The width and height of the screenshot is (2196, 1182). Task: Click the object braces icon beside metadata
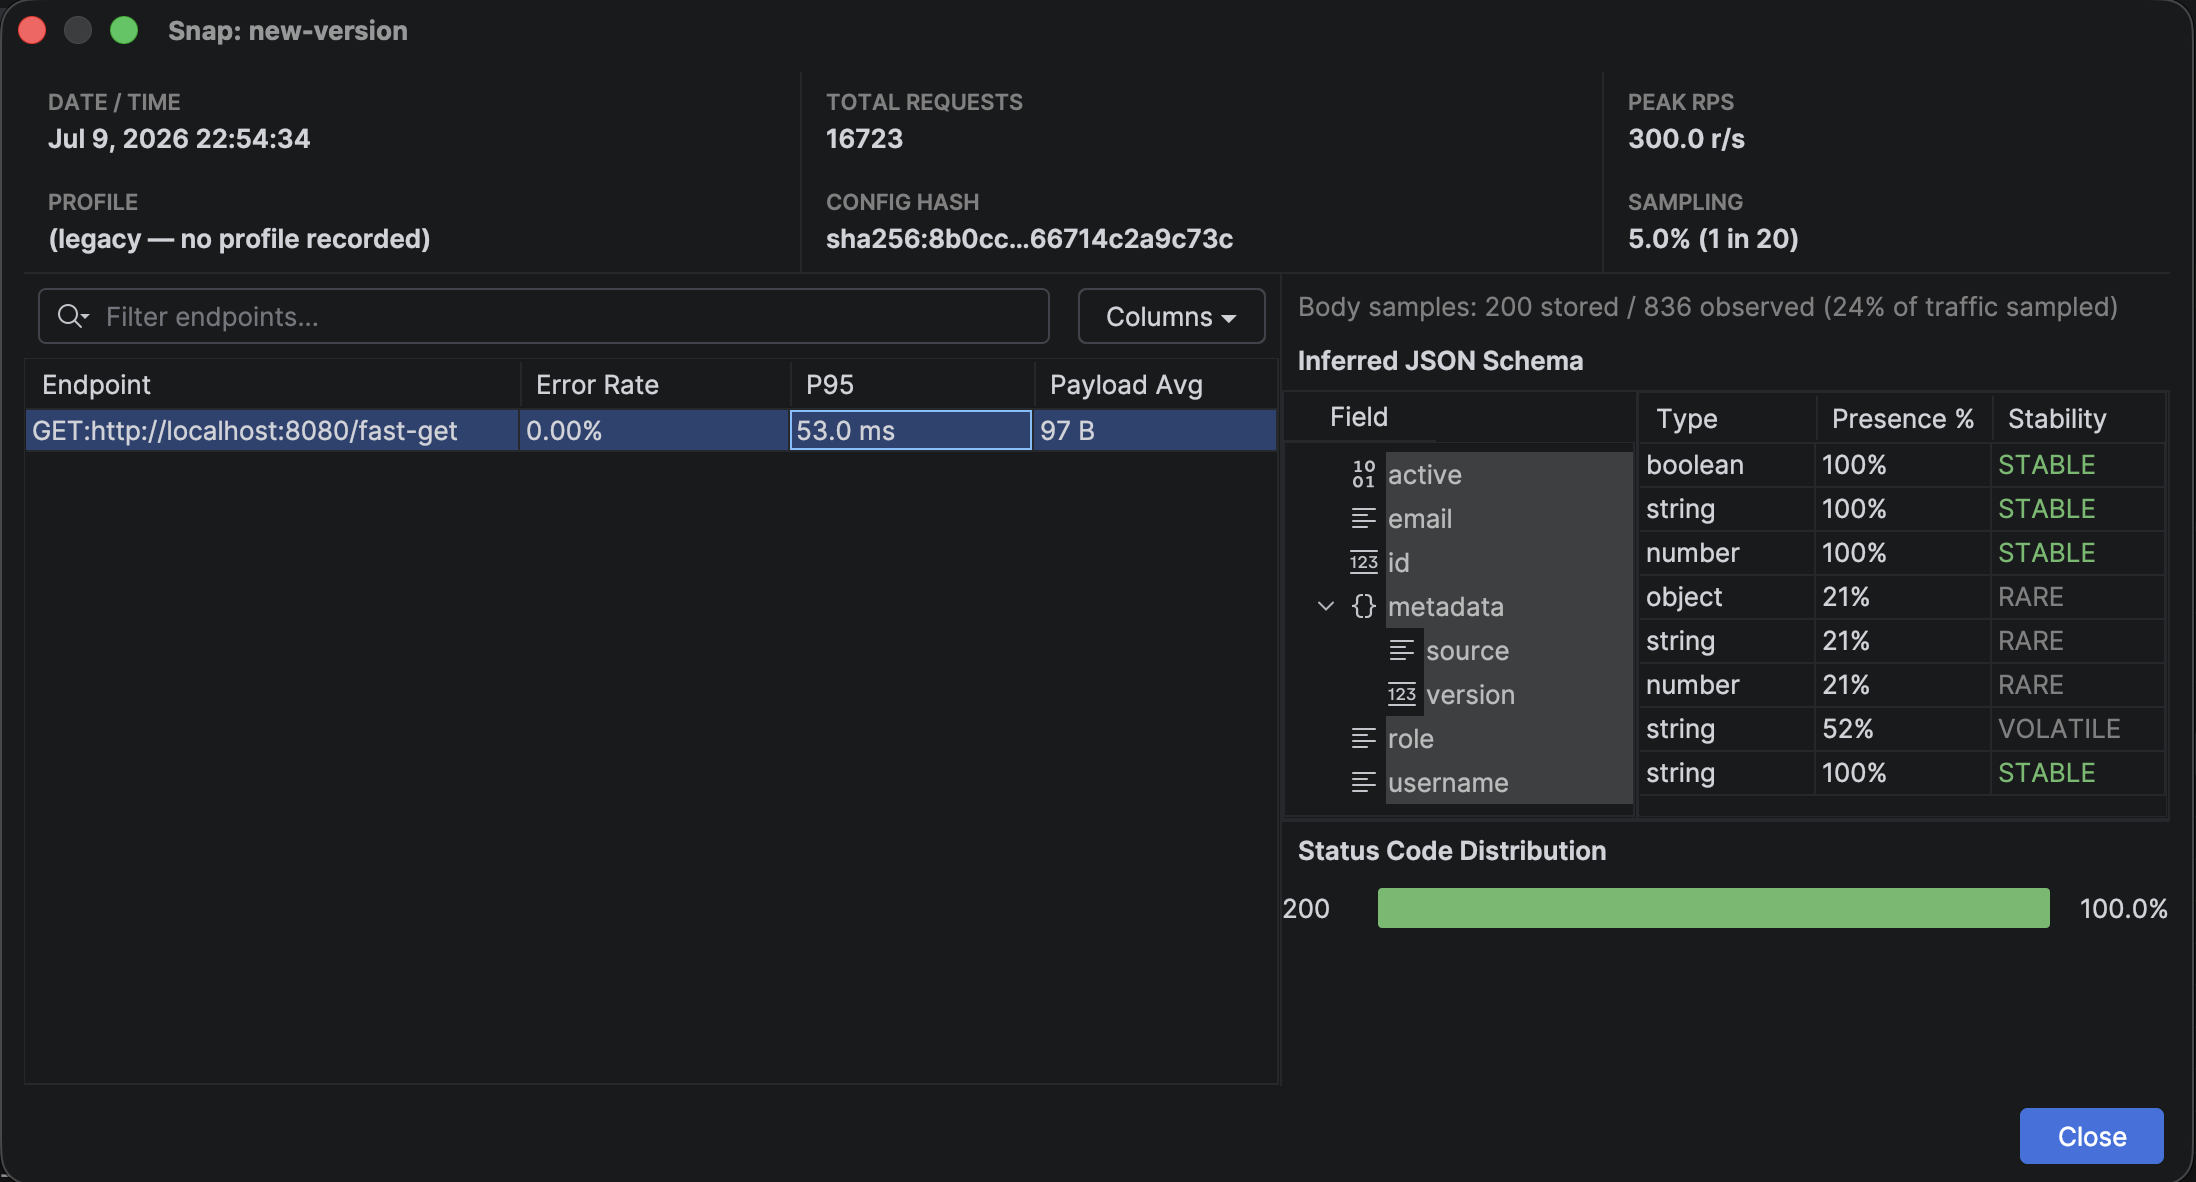pyautogui.click(x=1364, y=606)
